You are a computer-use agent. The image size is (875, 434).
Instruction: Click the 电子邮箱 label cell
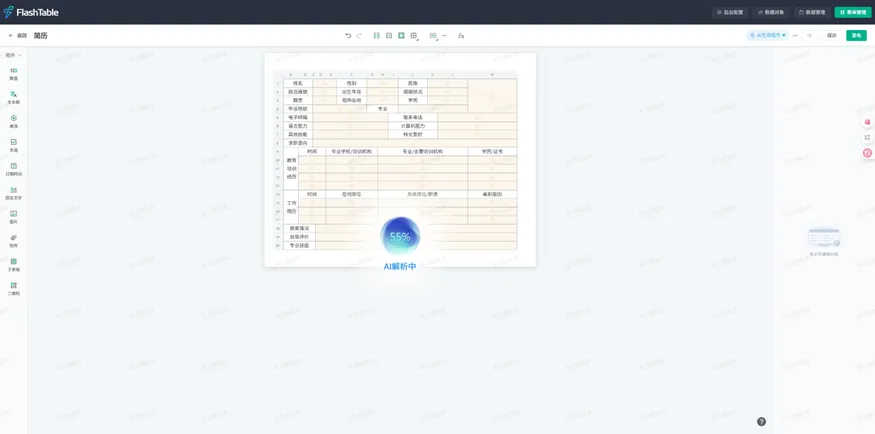(298, 118)
